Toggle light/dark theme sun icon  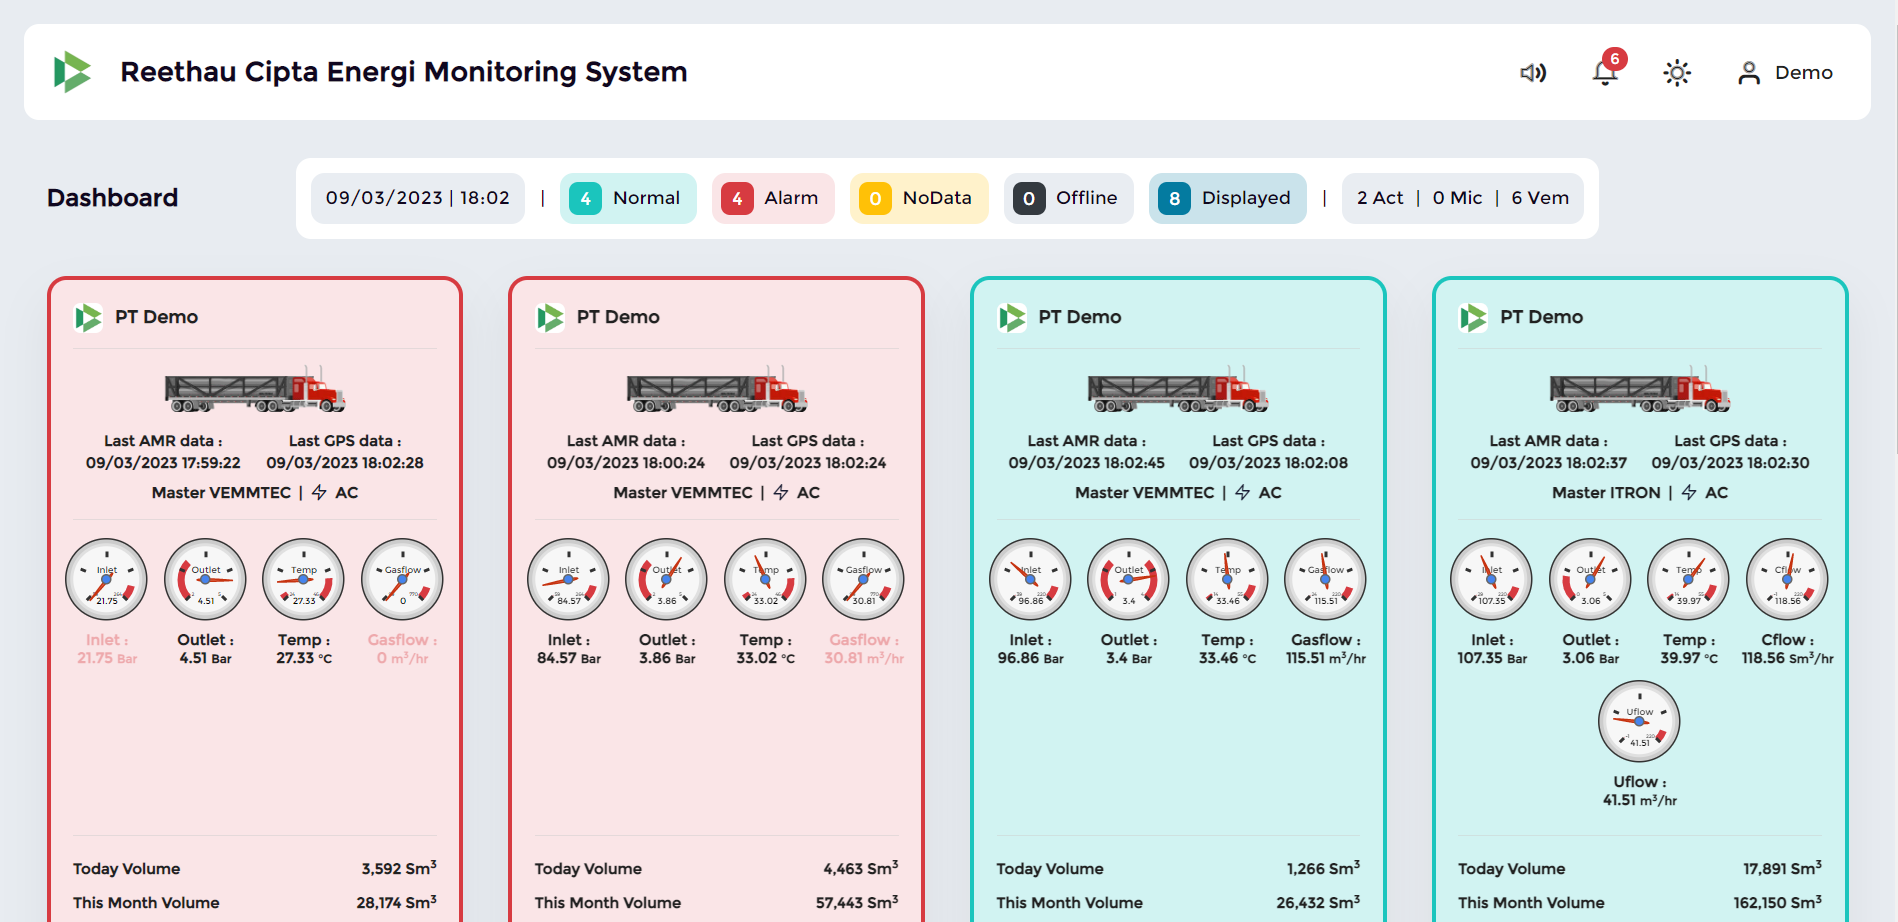[x=1677, y=73]
